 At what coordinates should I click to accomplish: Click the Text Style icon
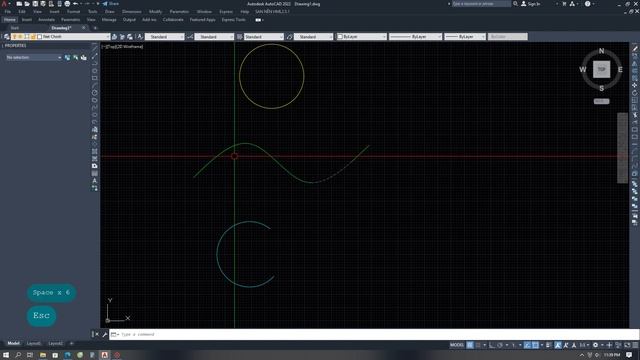140,37
